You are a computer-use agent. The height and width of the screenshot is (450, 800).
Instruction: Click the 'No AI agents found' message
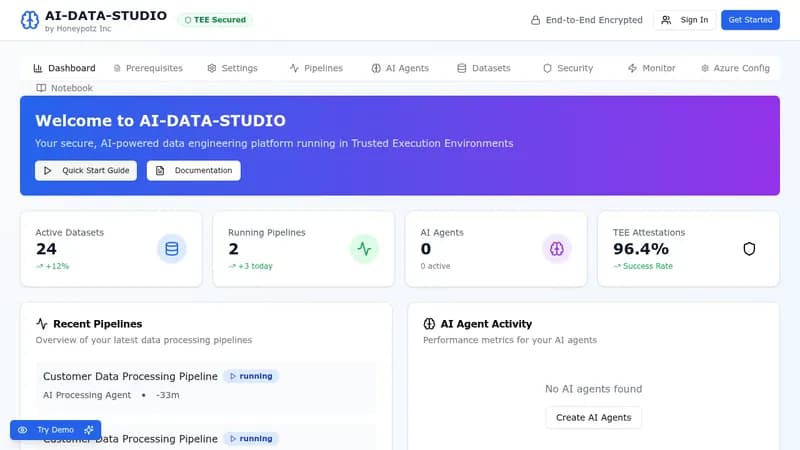click(593, 389)
